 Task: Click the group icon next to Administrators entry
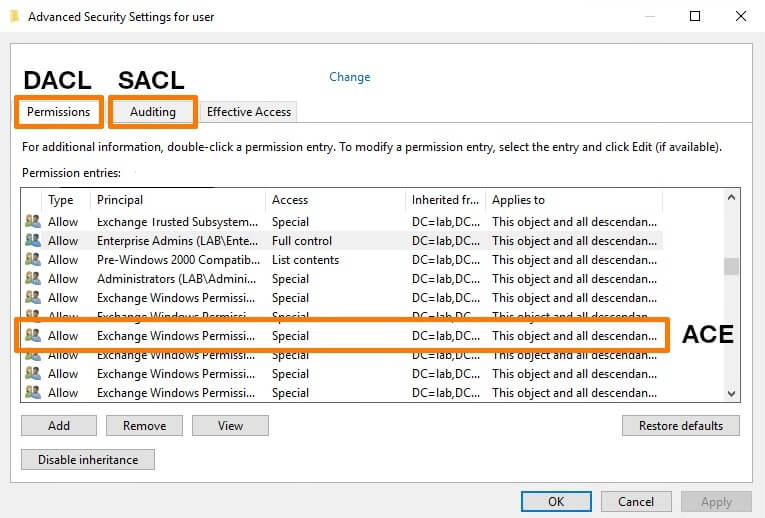[33, 279]
